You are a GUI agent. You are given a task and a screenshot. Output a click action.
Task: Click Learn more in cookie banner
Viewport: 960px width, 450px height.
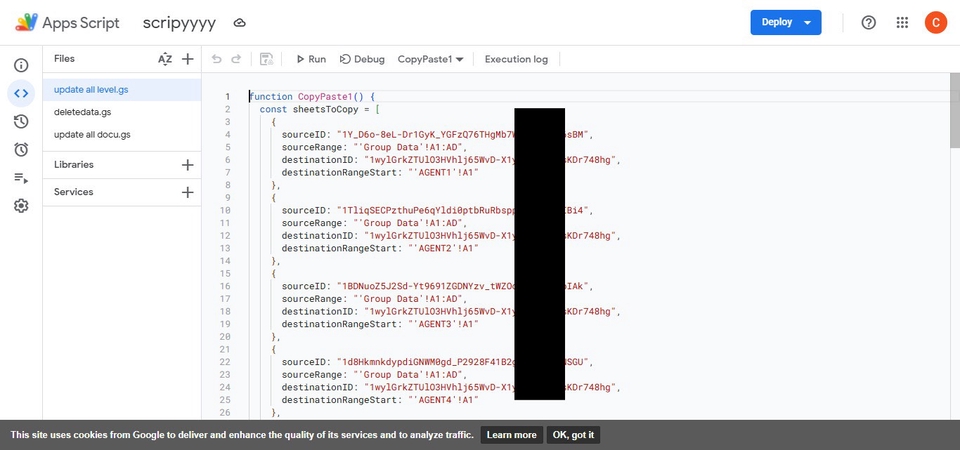click(511, 435)
